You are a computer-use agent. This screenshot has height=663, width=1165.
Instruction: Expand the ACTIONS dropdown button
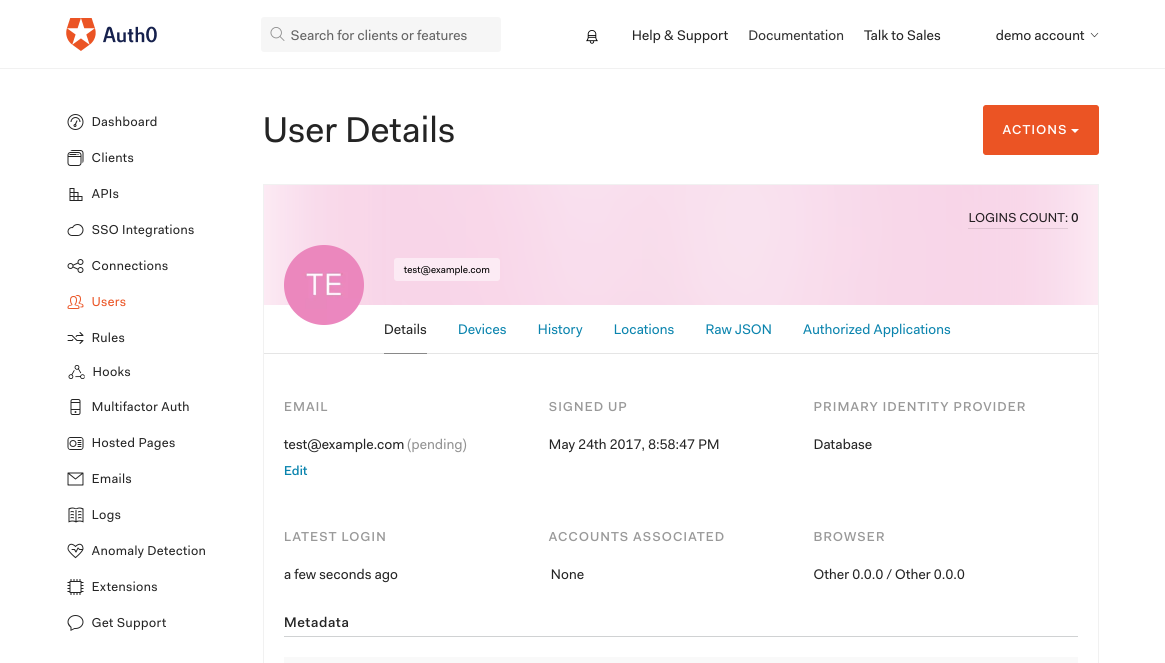click(x=1040, y=130)
